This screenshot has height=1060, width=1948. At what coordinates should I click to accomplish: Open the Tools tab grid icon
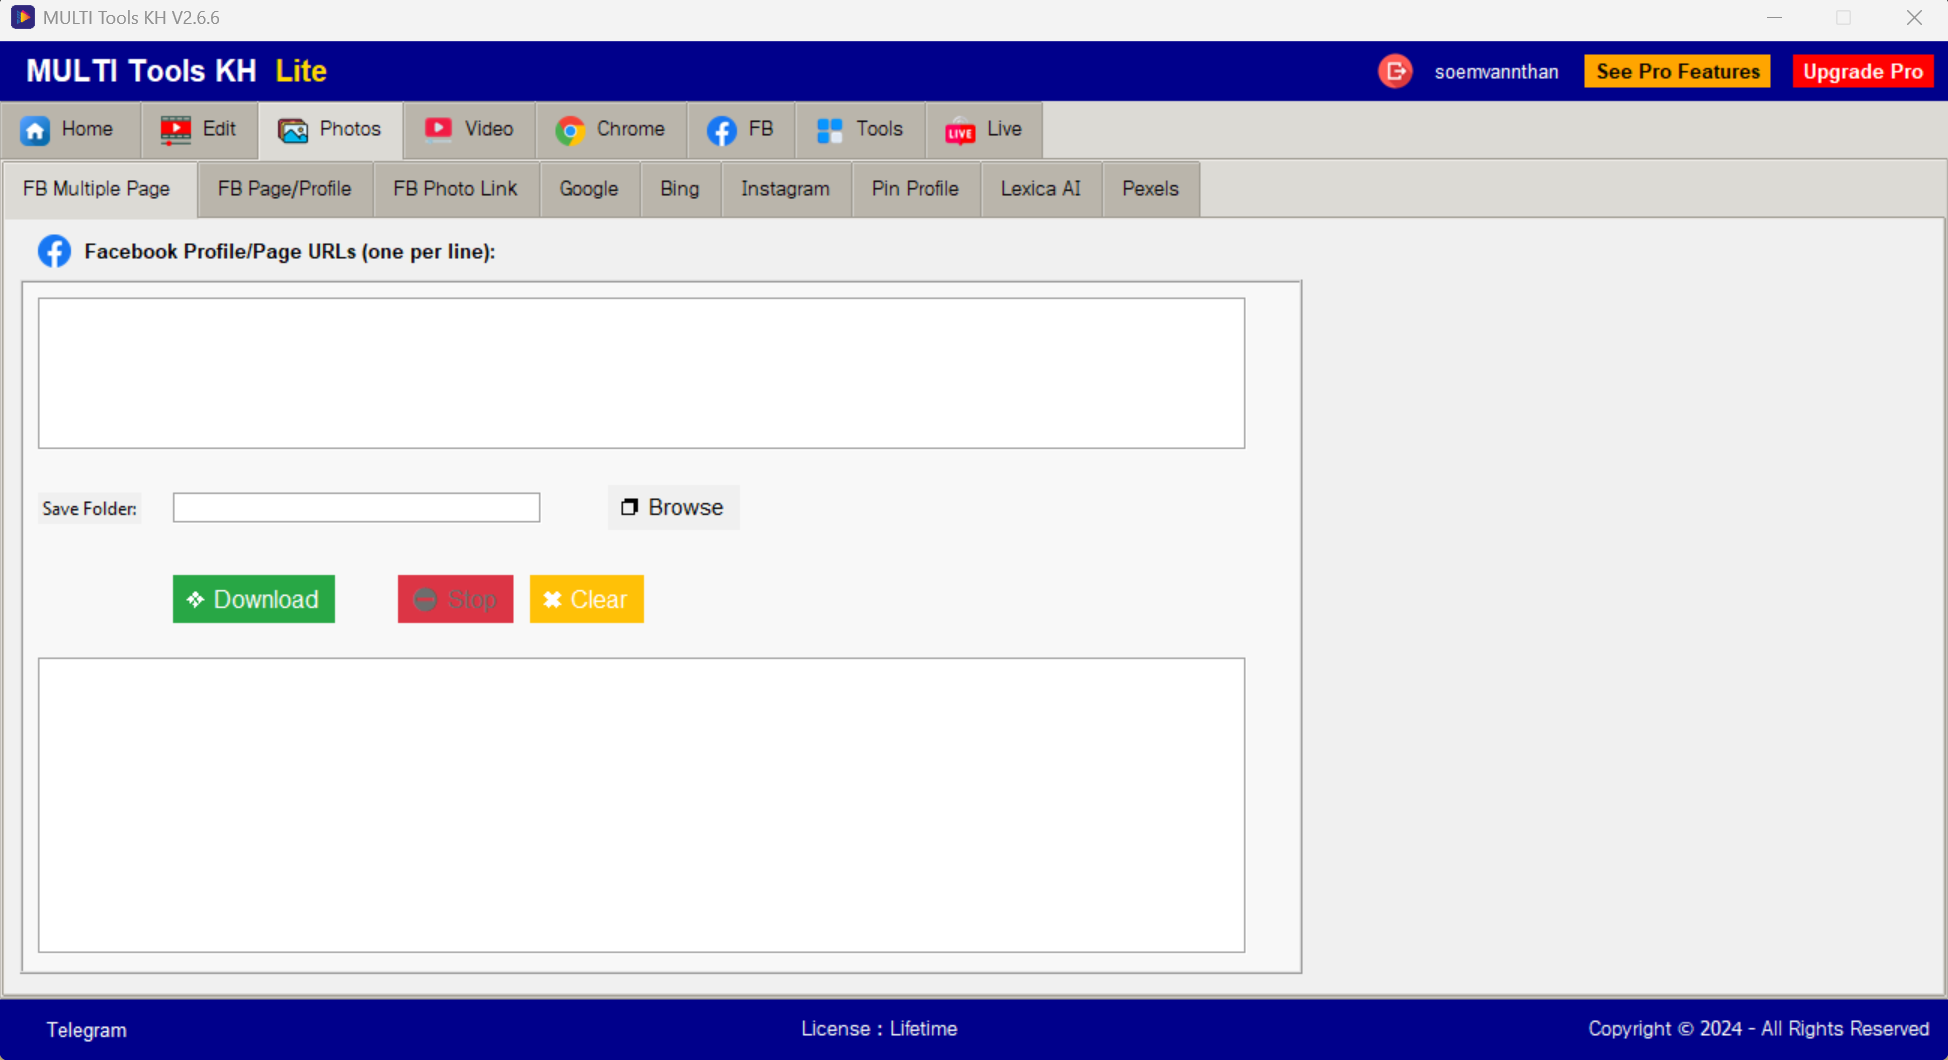[829, 130]
